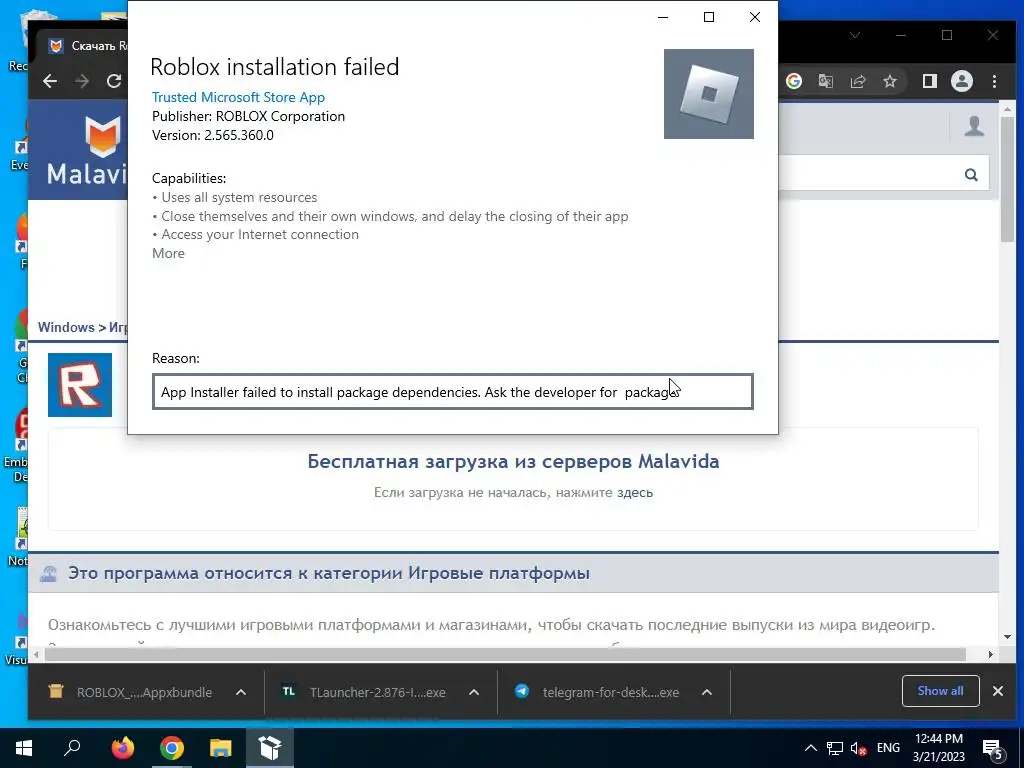Click Malavida search magnifier button
1024x768 pixels.
click(971, 174)
